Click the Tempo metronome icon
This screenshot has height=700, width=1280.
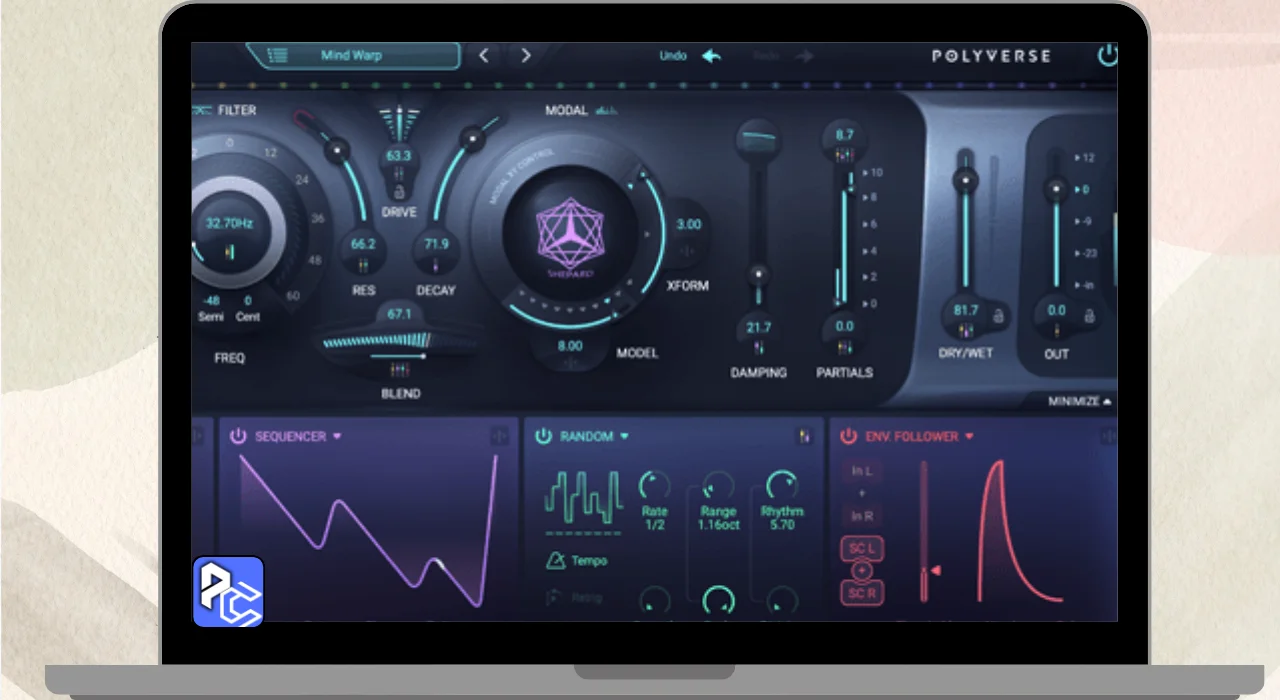click(554, 561)
